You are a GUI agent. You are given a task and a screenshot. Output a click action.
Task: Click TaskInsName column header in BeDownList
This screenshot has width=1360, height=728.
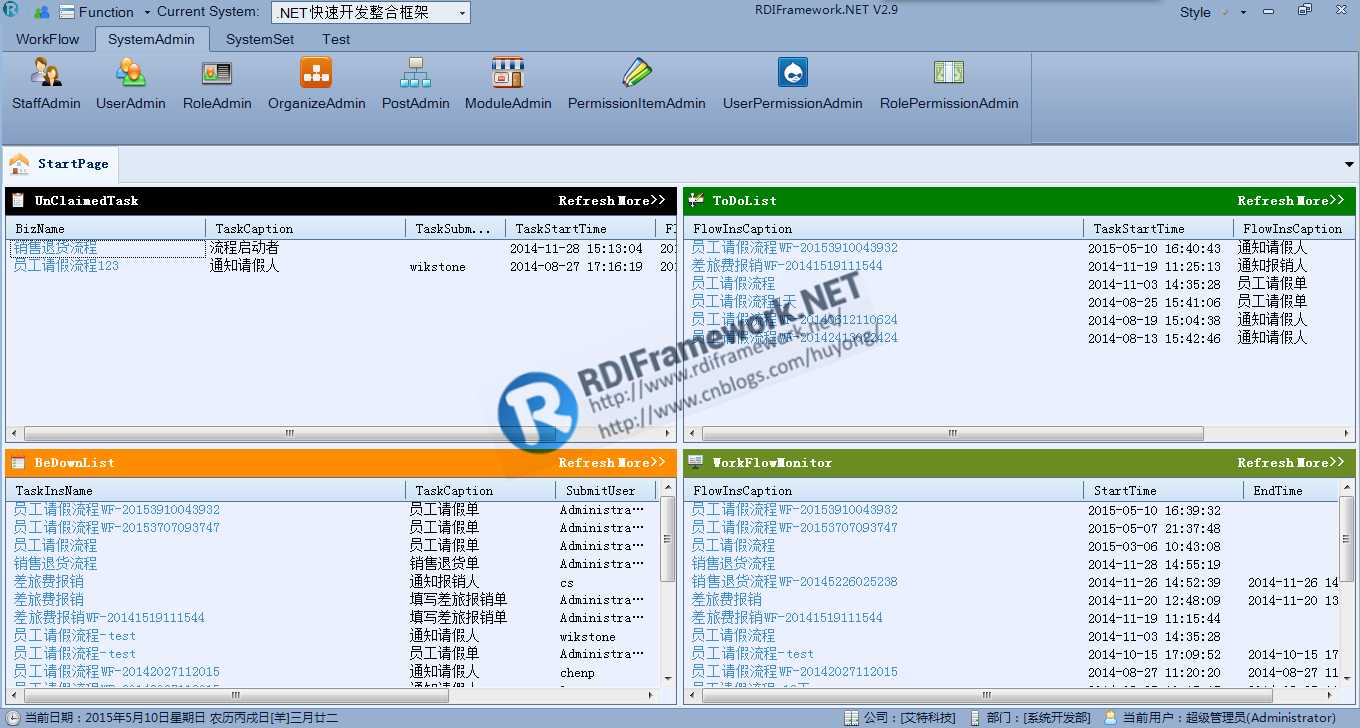(x=206, y=491)
